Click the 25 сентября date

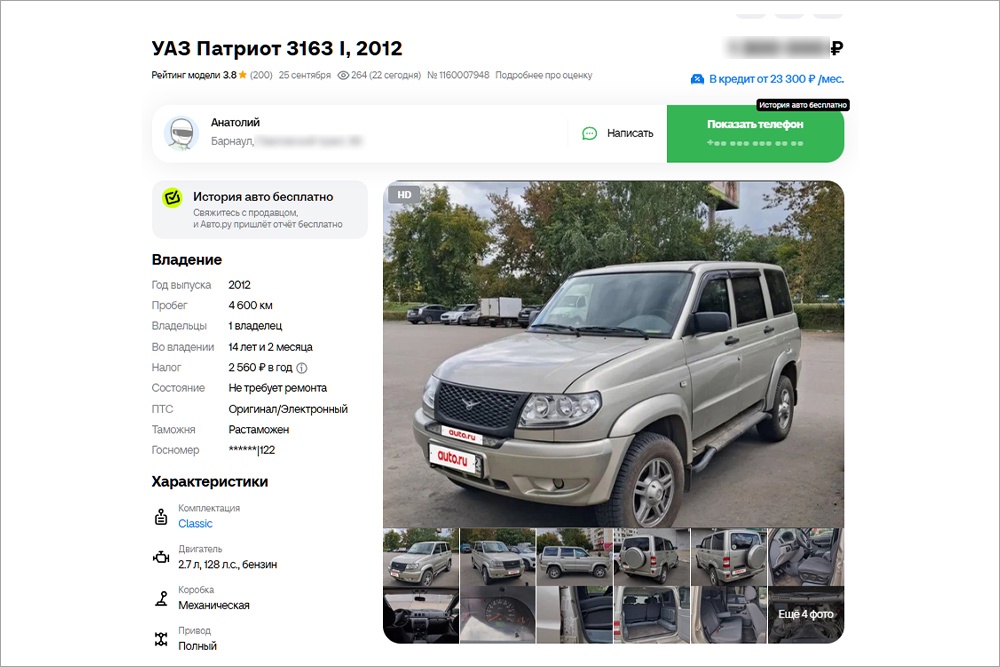pyautogui.click(x=305, y=75)
